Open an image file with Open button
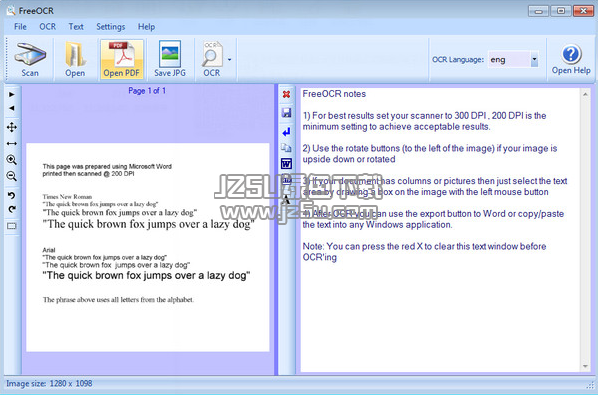Screen dimensions: 598x395 75,59
